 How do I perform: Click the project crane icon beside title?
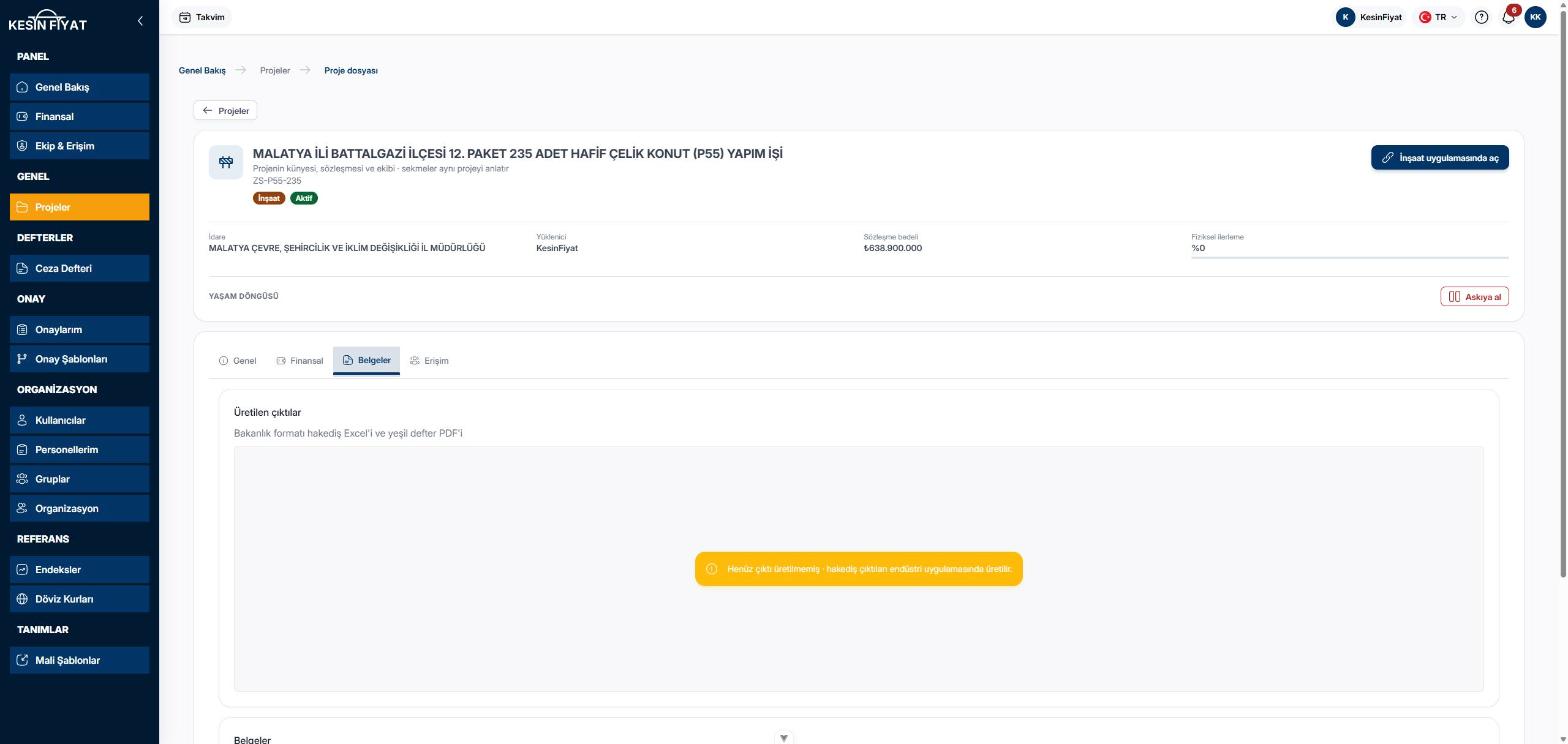(x=226, y=162)
